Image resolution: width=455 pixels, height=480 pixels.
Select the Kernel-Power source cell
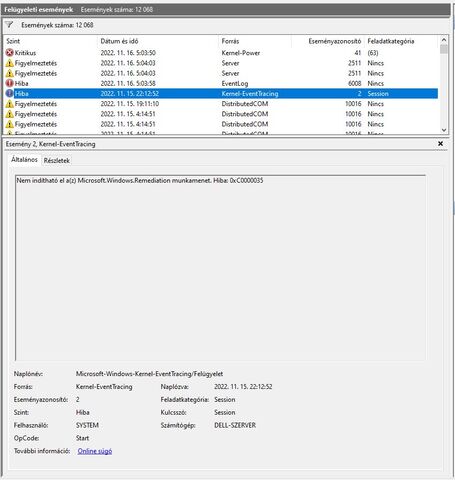point(241,53)
